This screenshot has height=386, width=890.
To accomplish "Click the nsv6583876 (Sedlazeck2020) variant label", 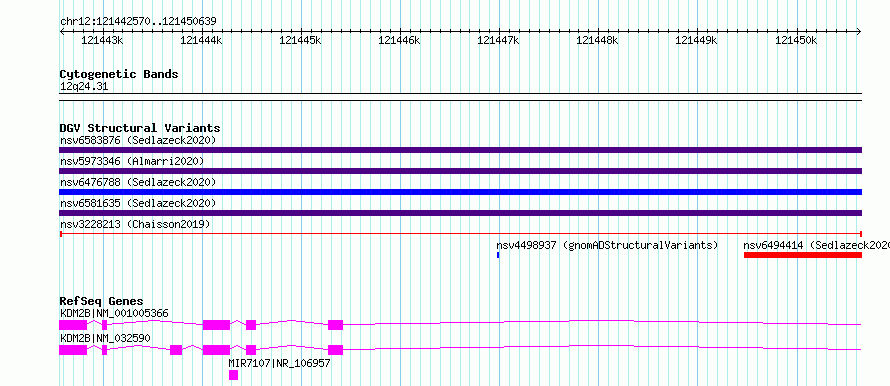I will pyautogui.click(x=138, y=140).
